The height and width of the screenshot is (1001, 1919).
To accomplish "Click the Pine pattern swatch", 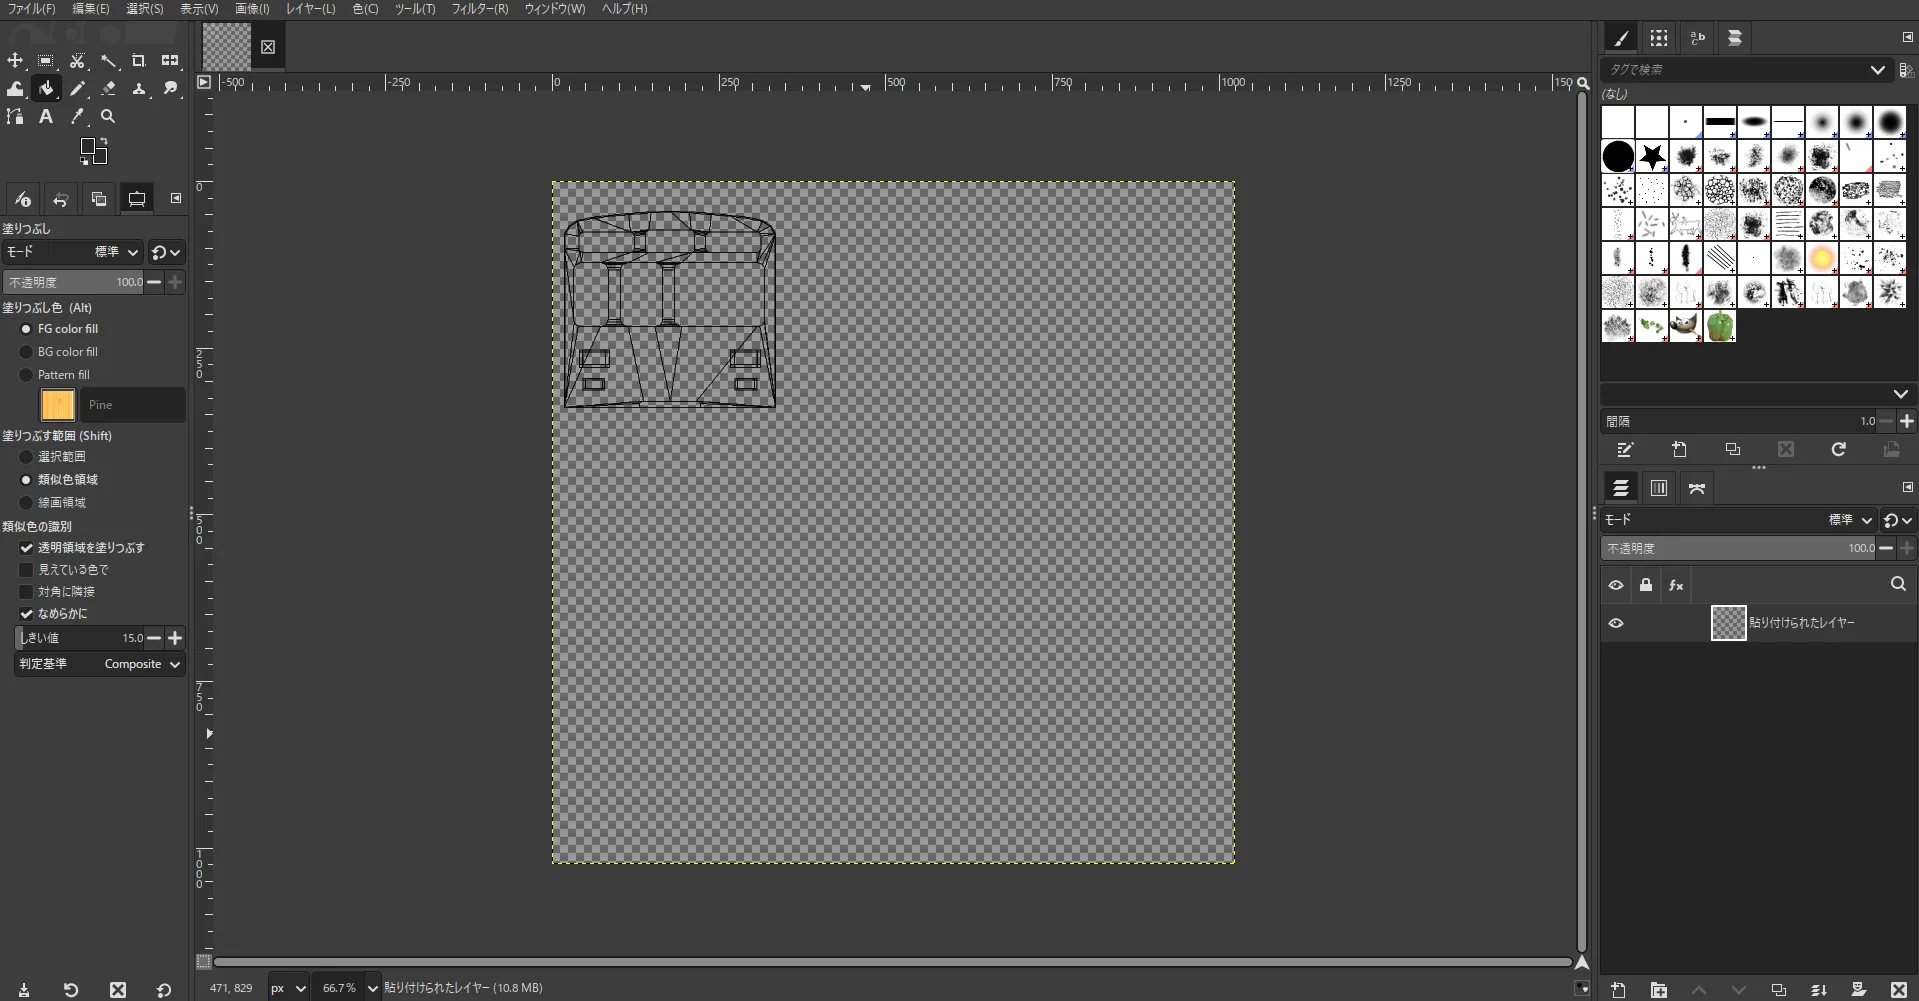I will tap(57, 404).
